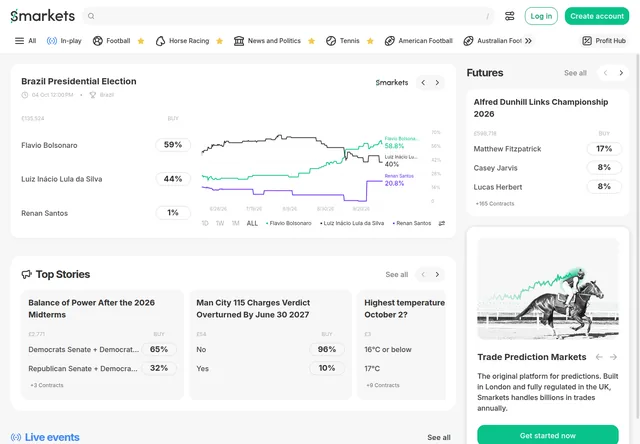Expand +165 Contracts in Futures card
Screen dimensions: 640x444
tap(495, 204)
